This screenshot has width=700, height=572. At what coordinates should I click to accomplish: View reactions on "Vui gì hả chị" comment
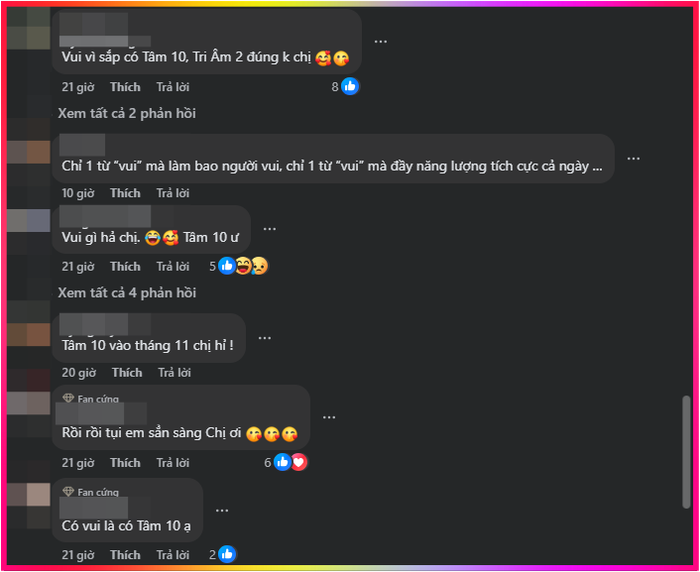(239, 267)
